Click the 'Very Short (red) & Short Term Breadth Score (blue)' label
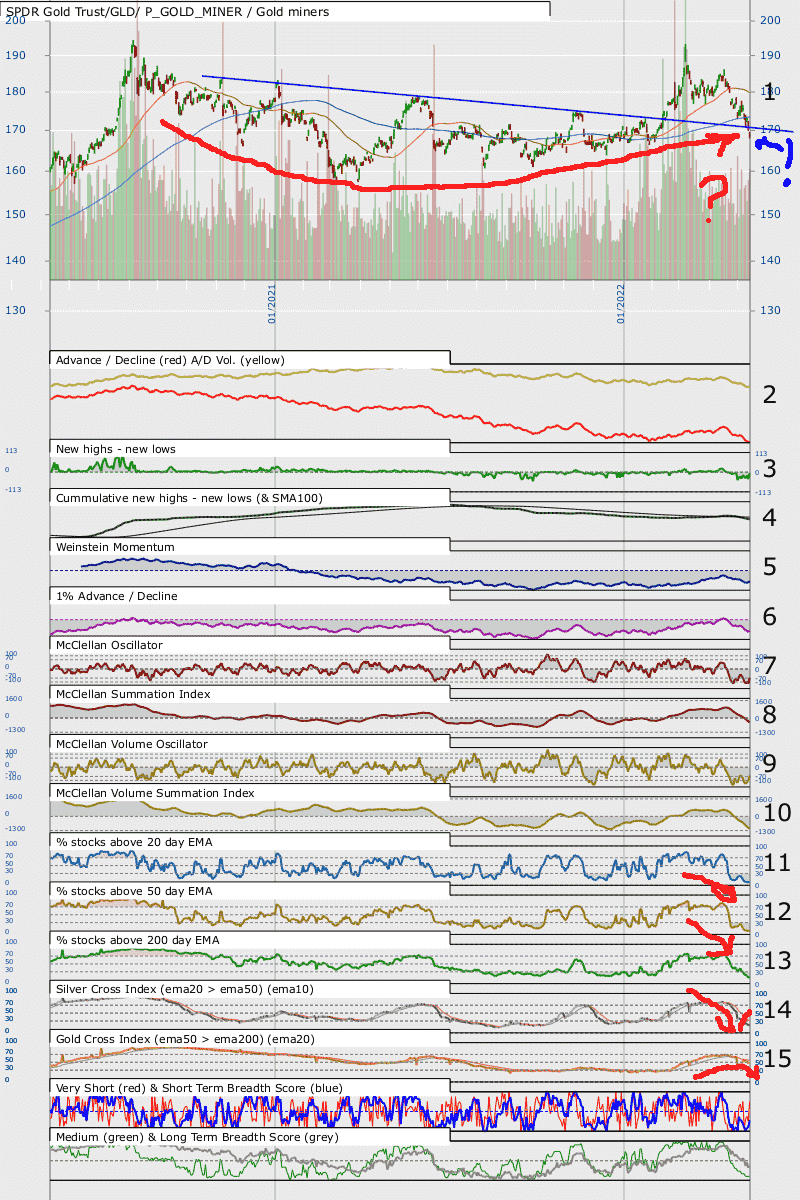The width and height of the screenshot is (800, 1200). (199, 1086)
